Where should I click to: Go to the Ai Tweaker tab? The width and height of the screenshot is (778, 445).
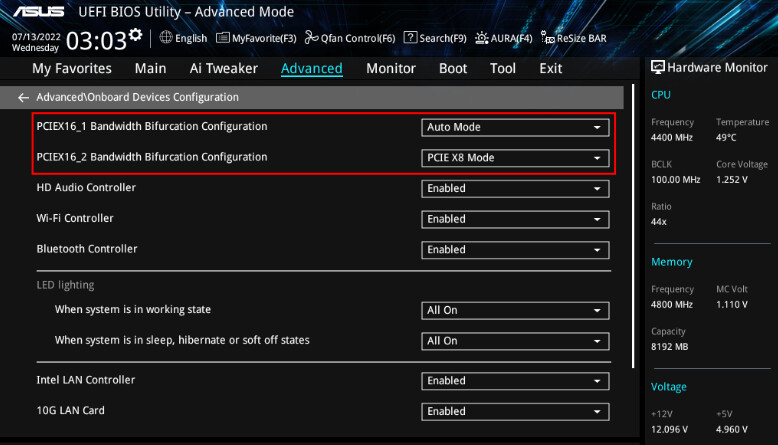point(224,68)
